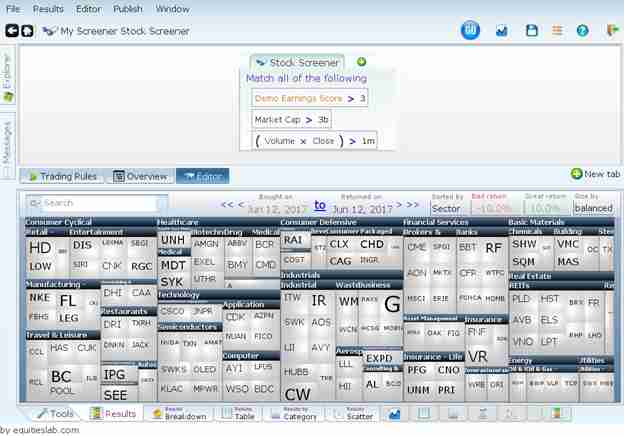The image size is (624, 436).
Task: Click the exit arrow icon at top right
Action: 613,30
